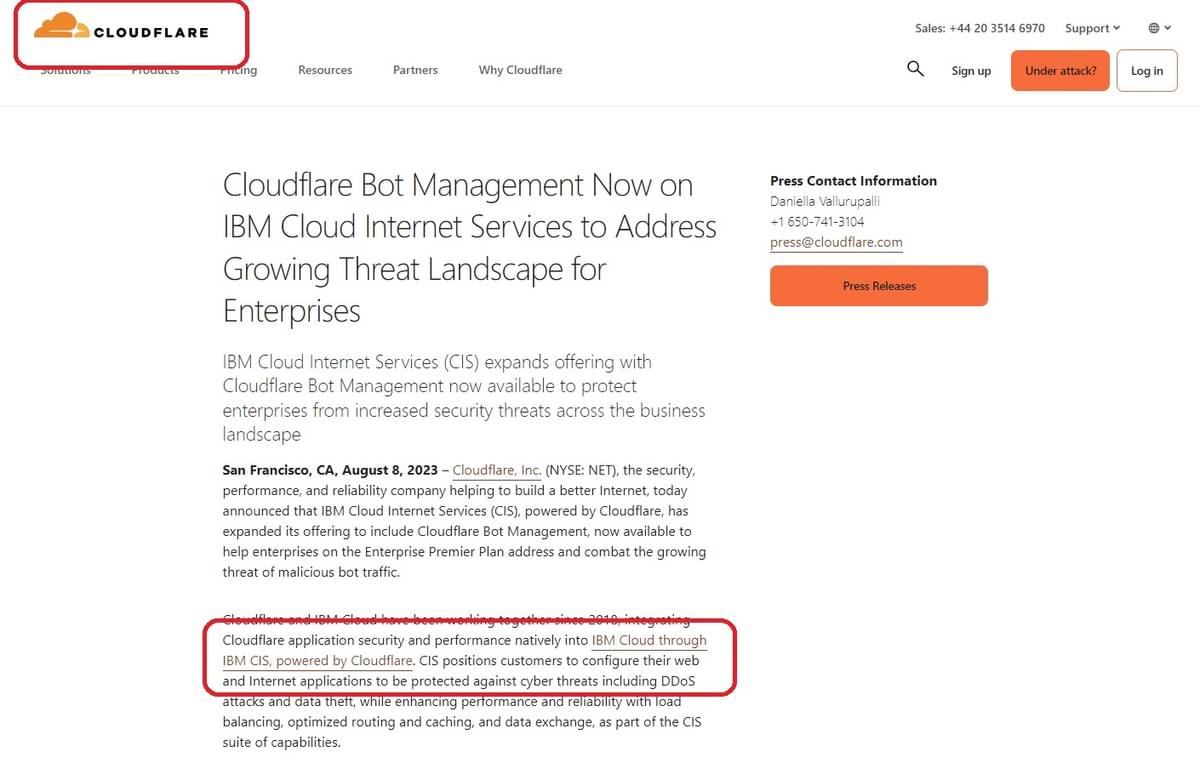The height and width of the screenshot is (780, 1200).
Task: Click the Press Contact Information heading
Action: tap(853, 181)
